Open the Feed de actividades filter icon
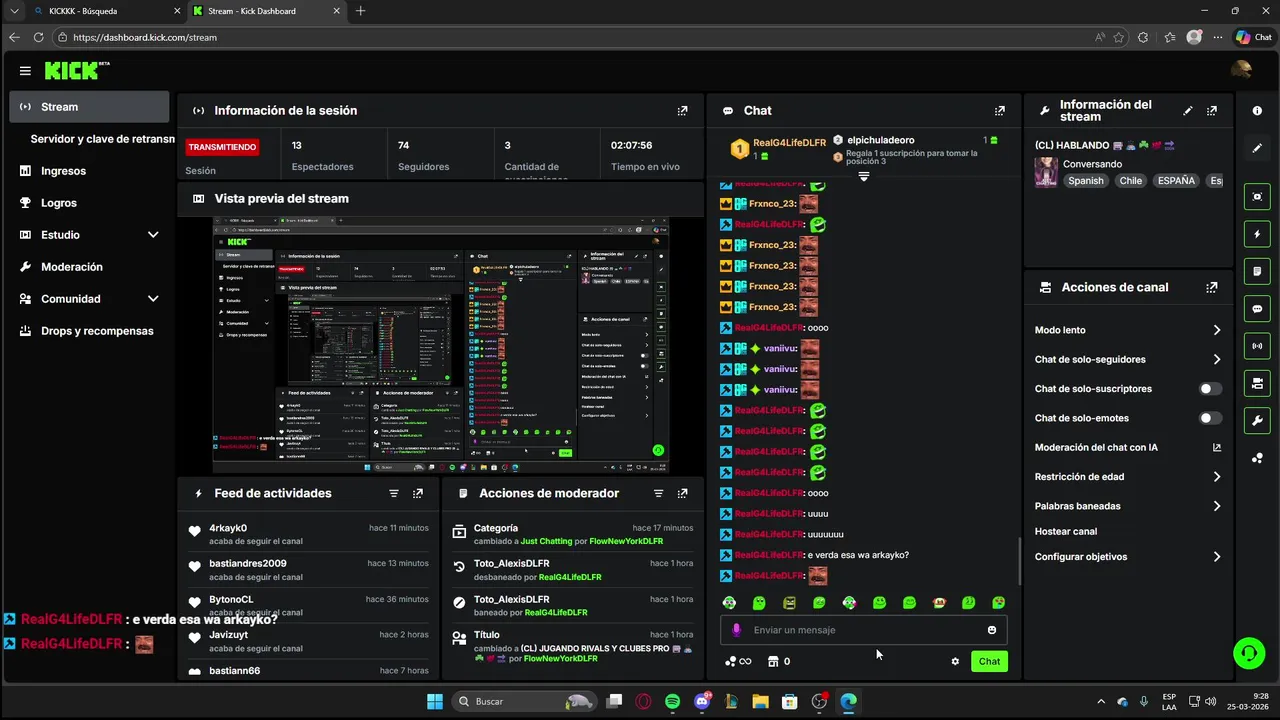 click(394, 493)
